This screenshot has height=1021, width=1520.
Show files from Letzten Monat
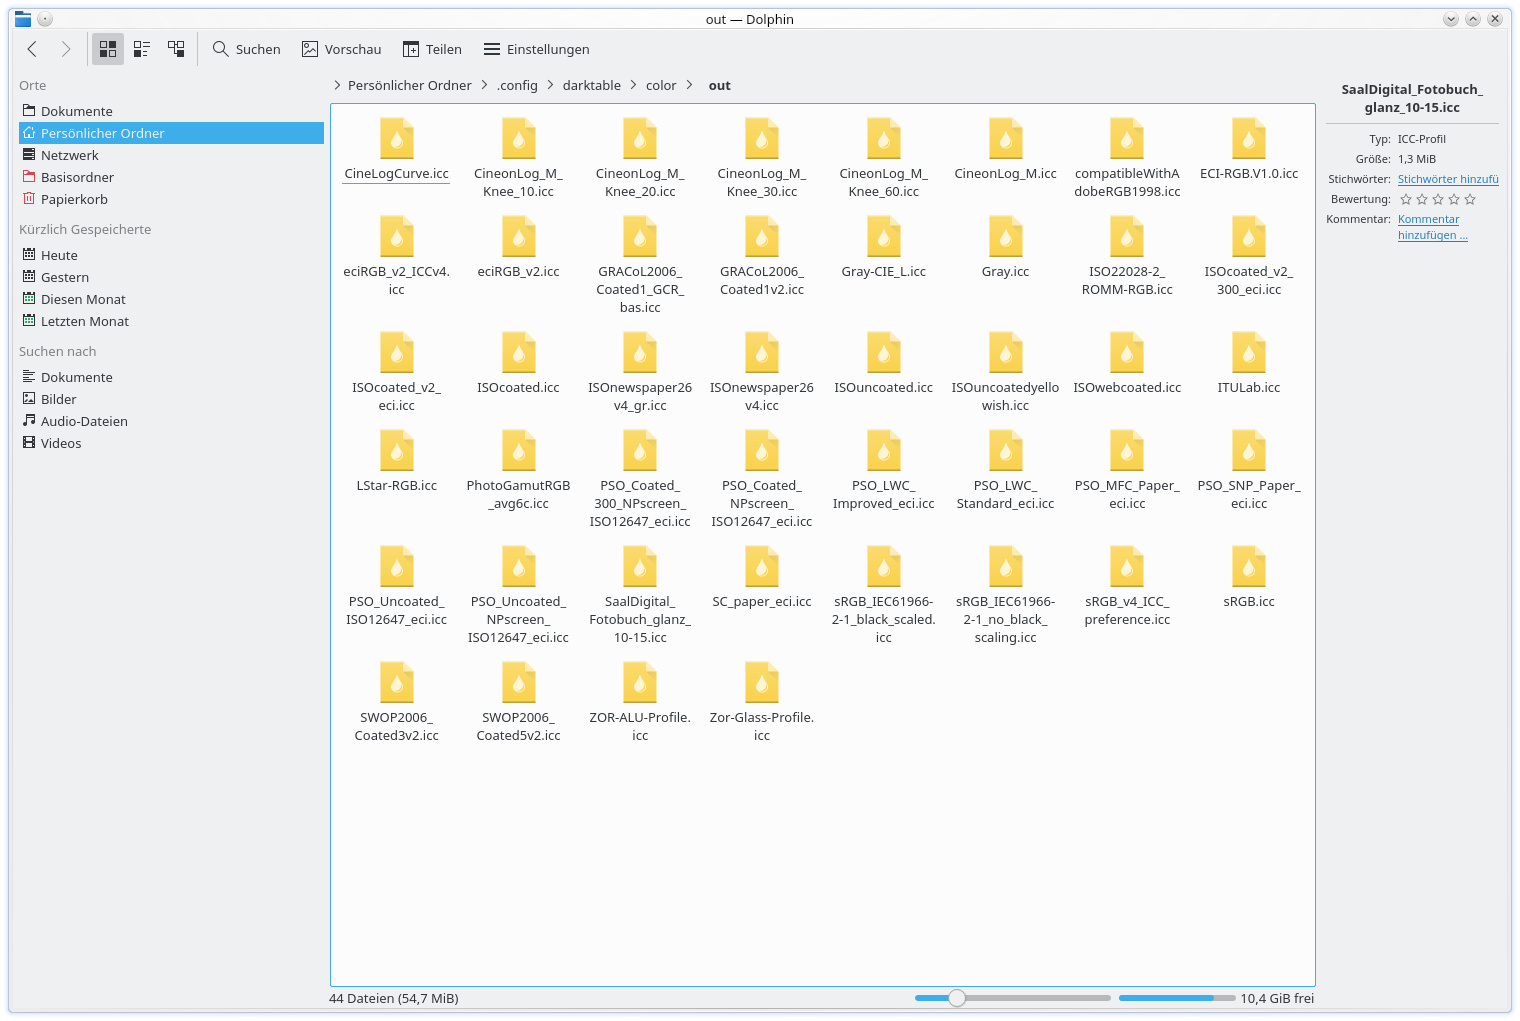pos(171,321)
